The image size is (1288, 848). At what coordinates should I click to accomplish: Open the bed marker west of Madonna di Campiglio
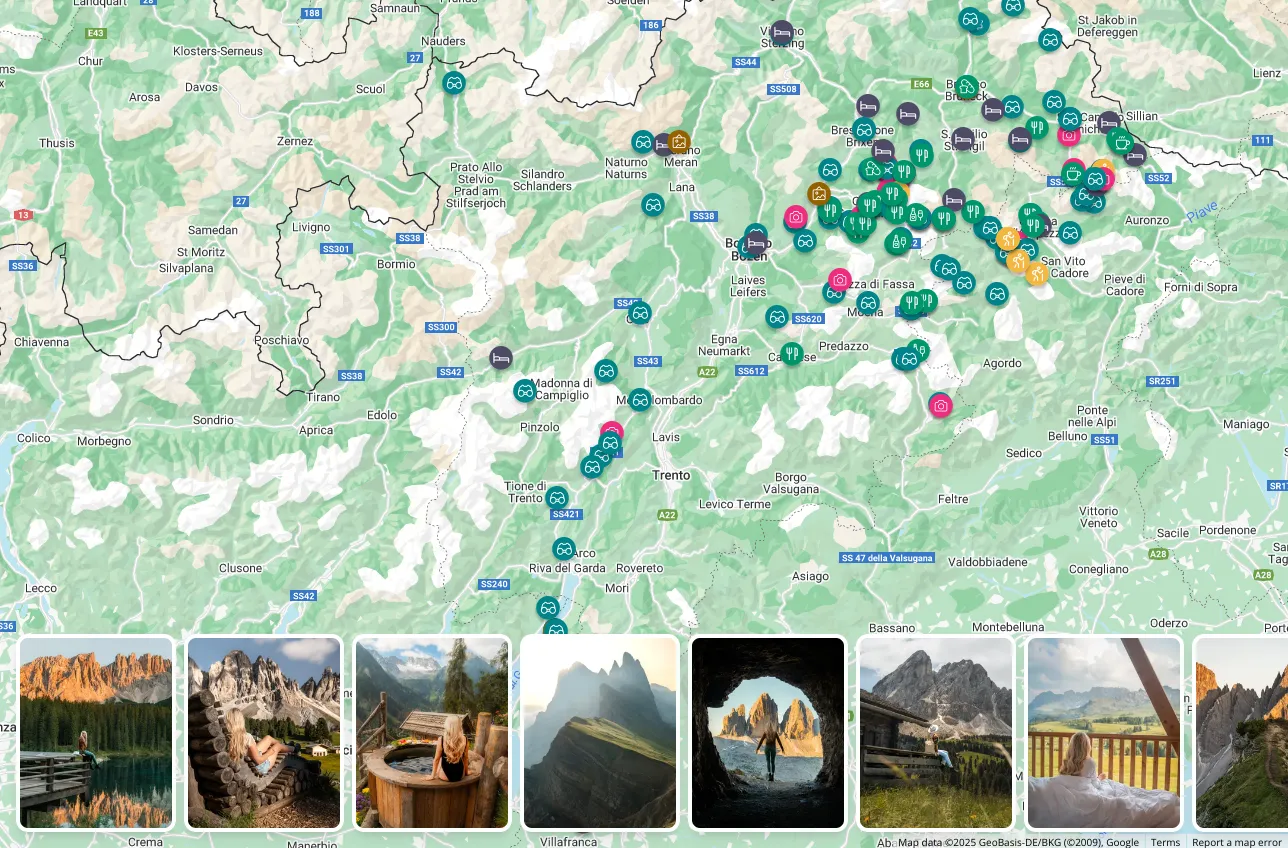point(501,357)
